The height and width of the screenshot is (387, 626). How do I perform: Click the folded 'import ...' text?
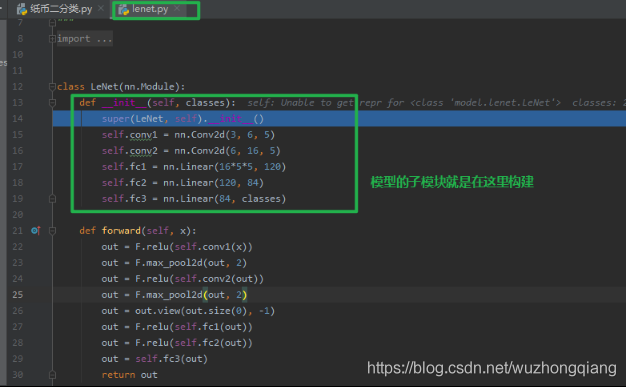click(x=85, y=39)
